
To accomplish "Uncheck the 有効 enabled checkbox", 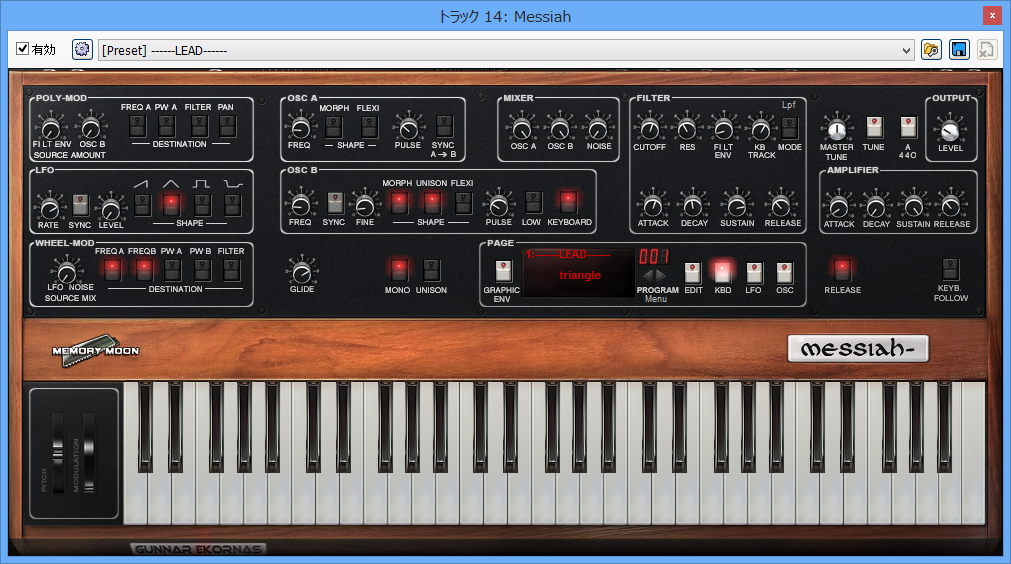I will 23,49.
